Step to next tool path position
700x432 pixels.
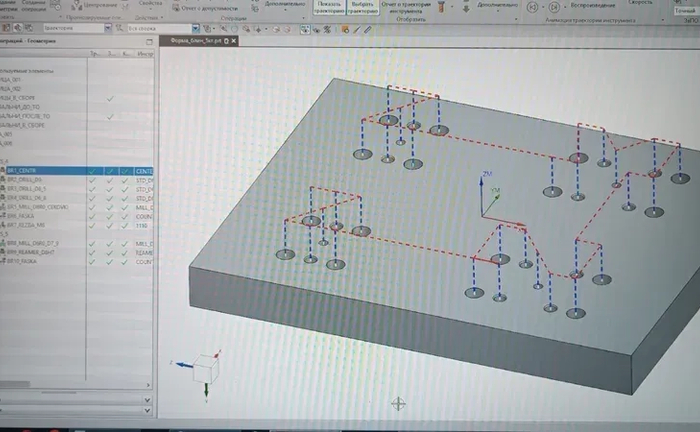click(x=552, y=7)
